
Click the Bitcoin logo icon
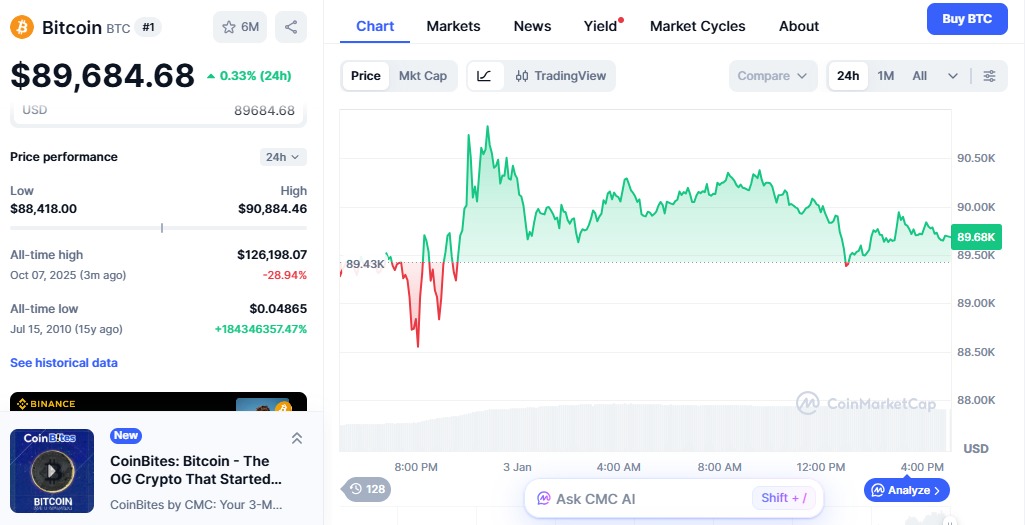(x=22, y=27)
